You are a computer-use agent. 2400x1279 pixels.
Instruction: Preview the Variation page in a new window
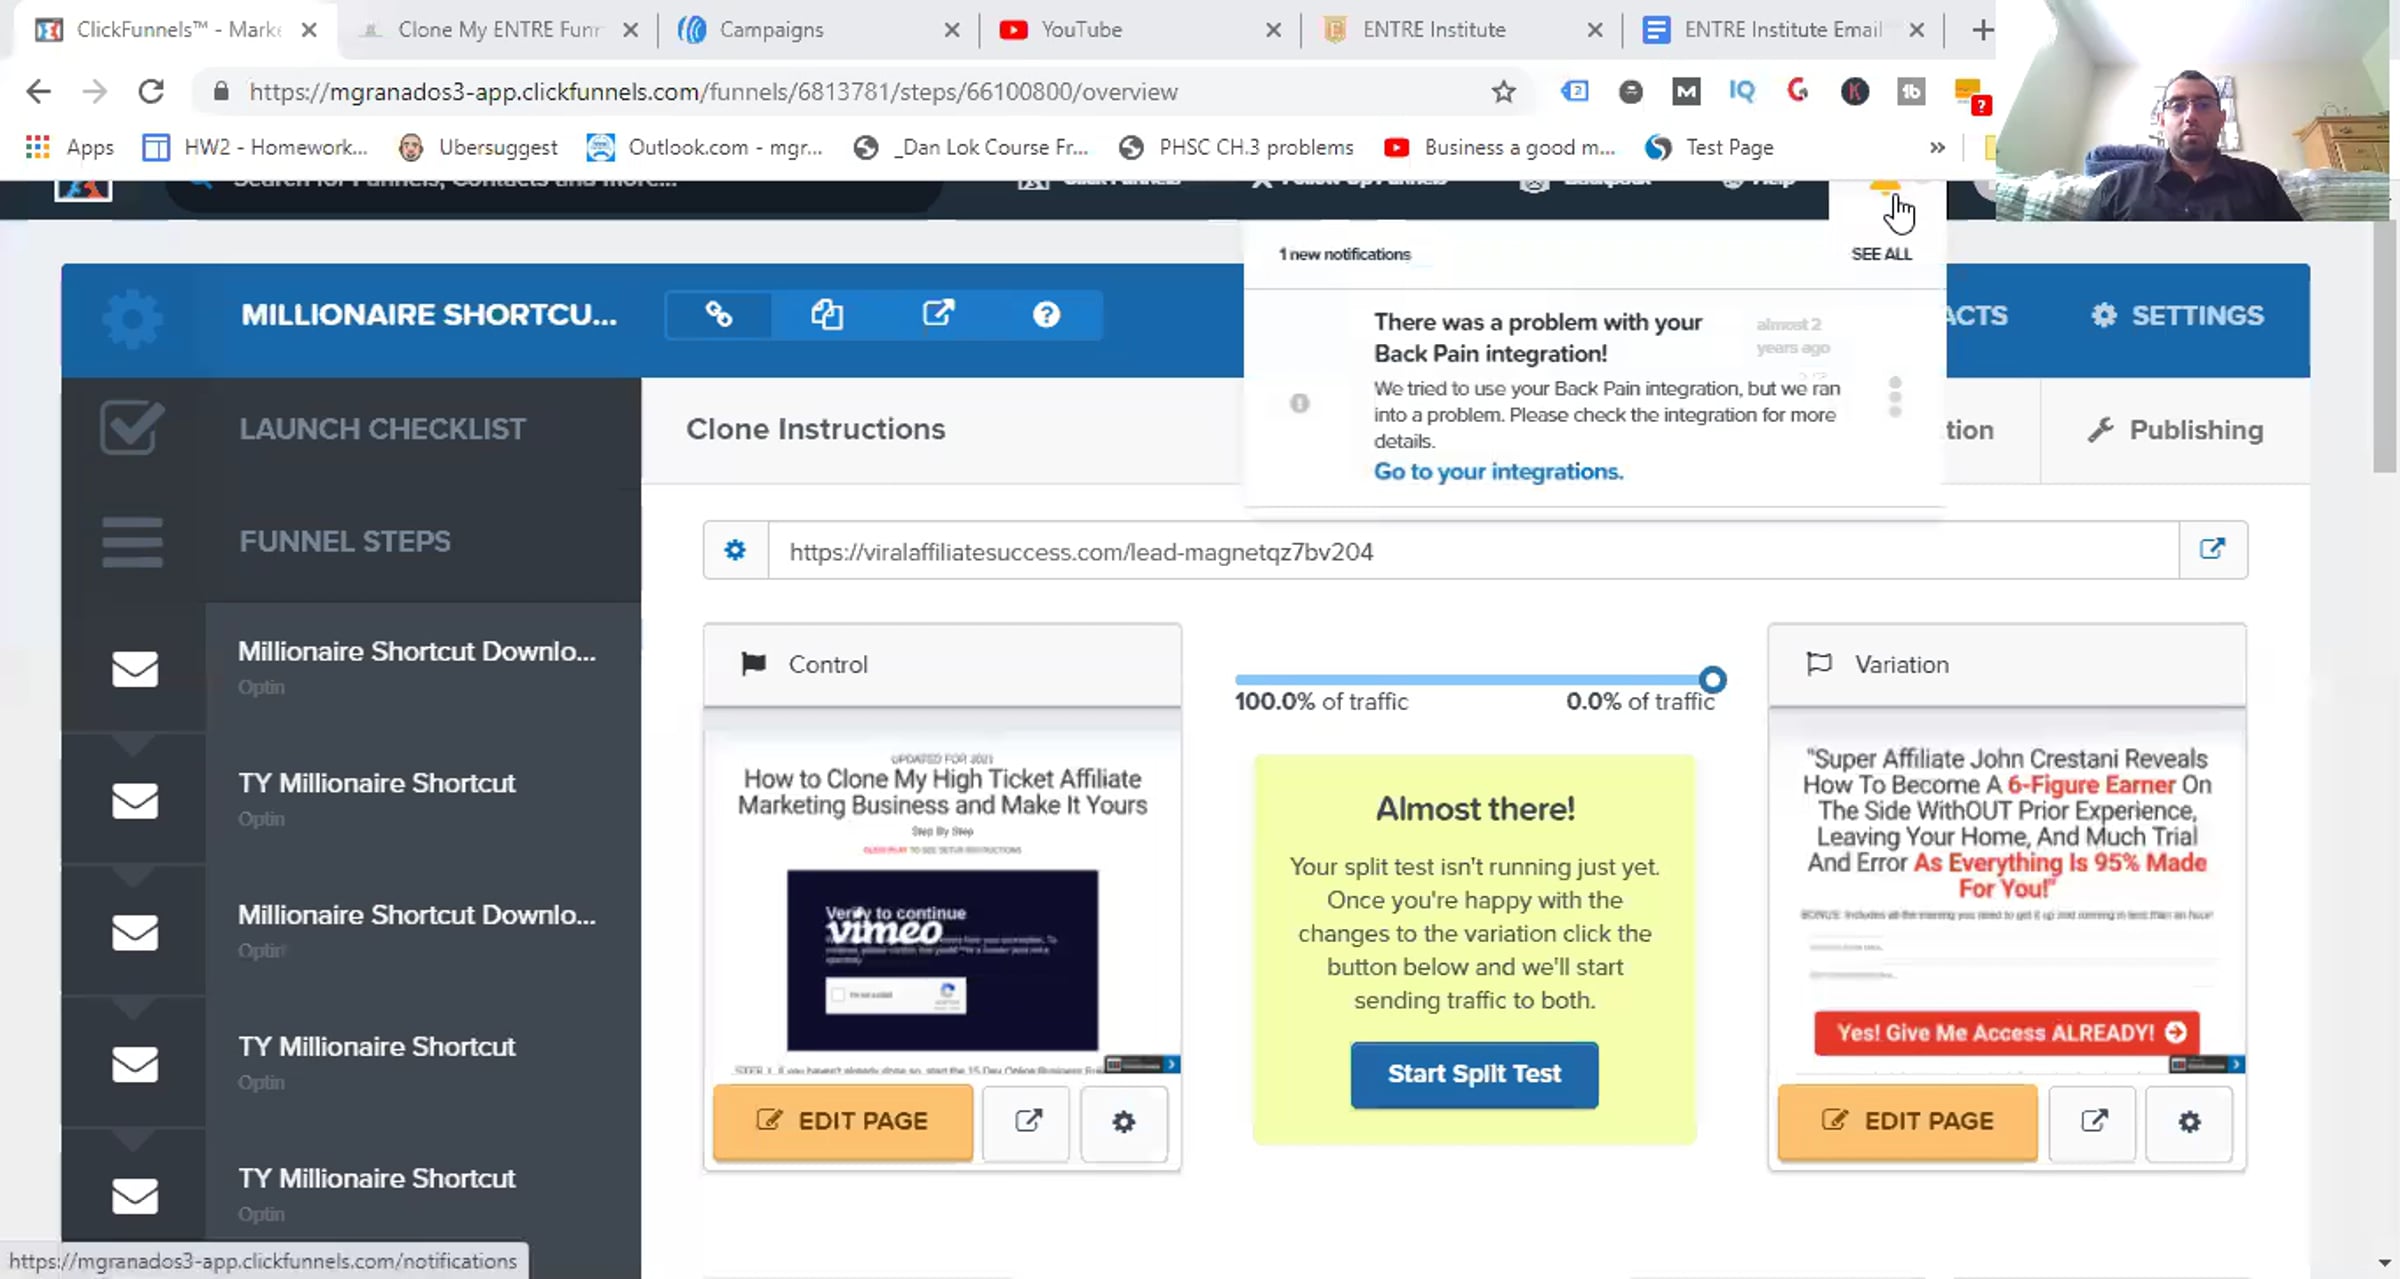pos(2093,1121)
